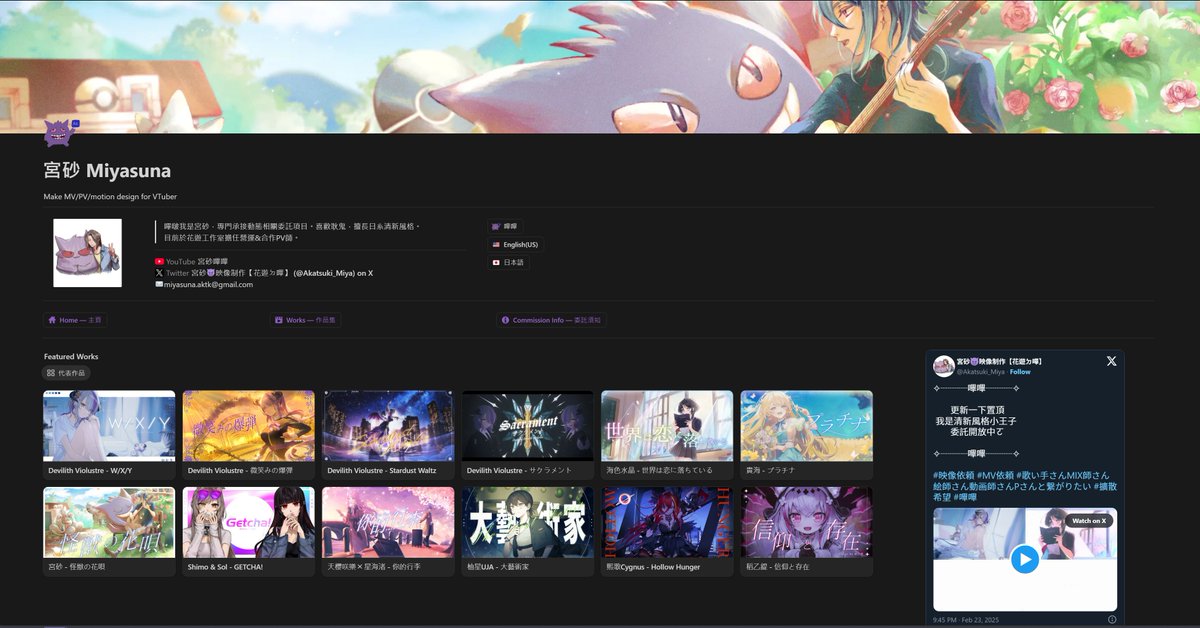This screenshot has height=628, width=1200.
Task: Click caption 稻乙綴 - 信仰と存在
Action: 777,566
